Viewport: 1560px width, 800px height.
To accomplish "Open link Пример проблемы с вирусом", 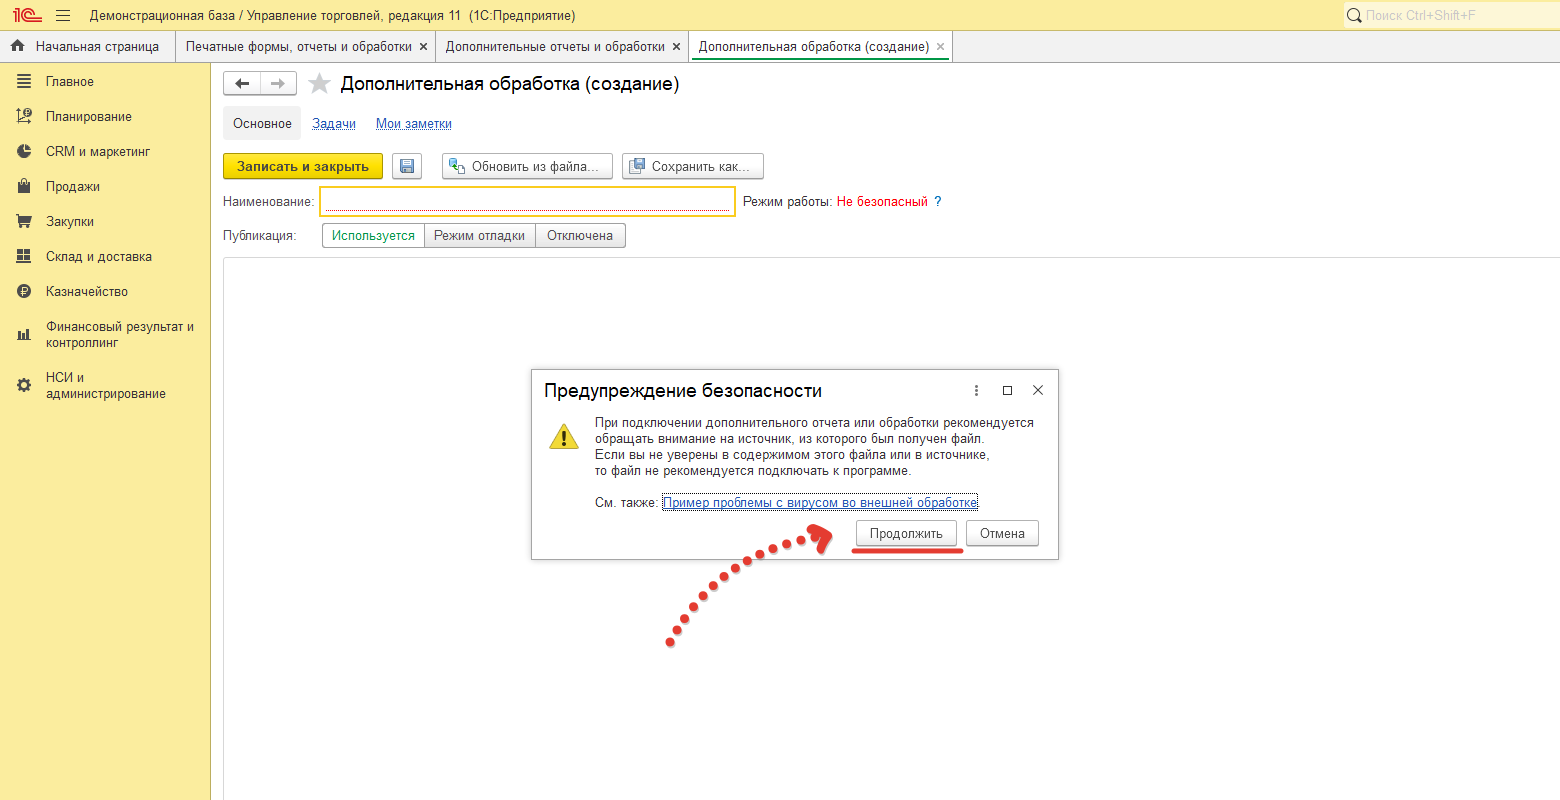I will pos(819,503).
